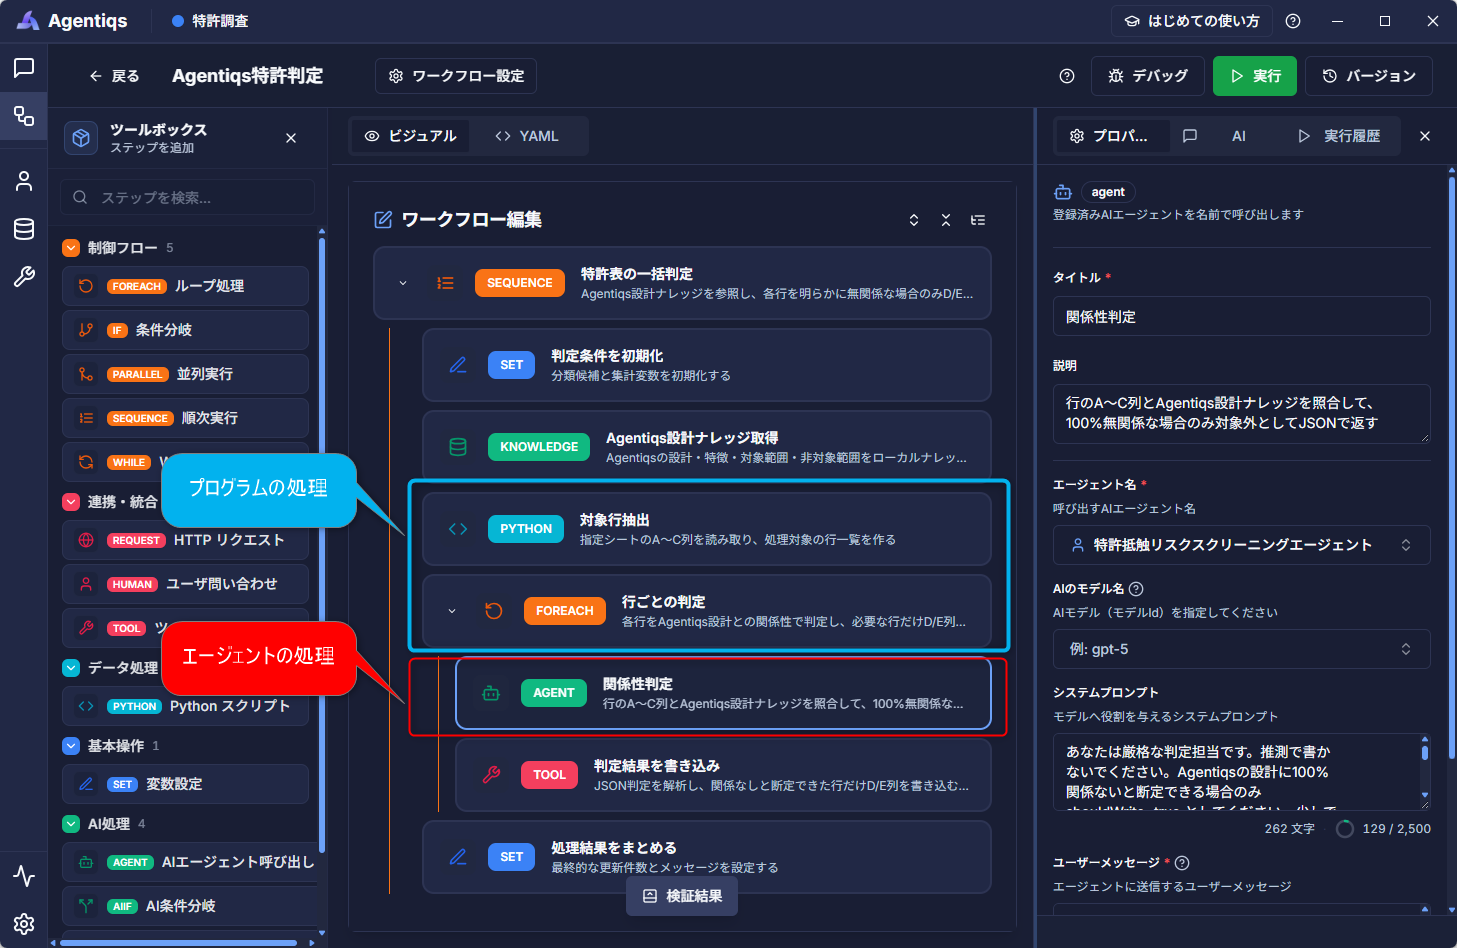Open the エージェント名 dropdown
Screen dimensions: 1457x948
pyautogui.click(x=1241, y=545)
